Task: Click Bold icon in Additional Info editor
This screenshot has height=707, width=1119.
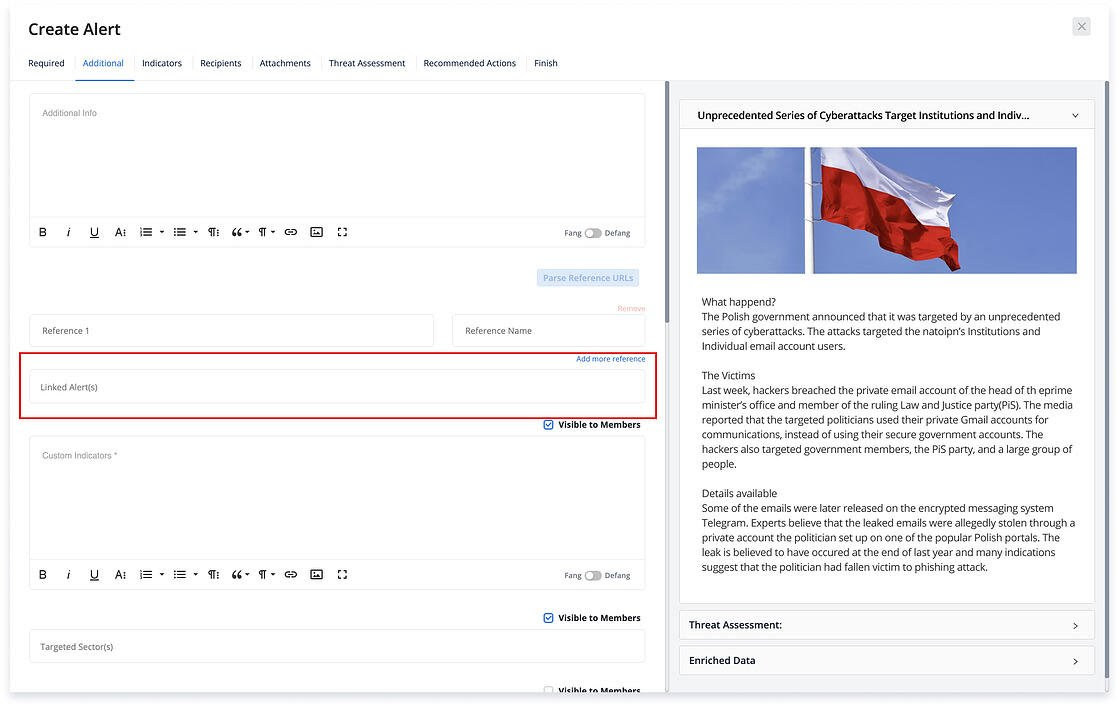Action: (43, 232)
